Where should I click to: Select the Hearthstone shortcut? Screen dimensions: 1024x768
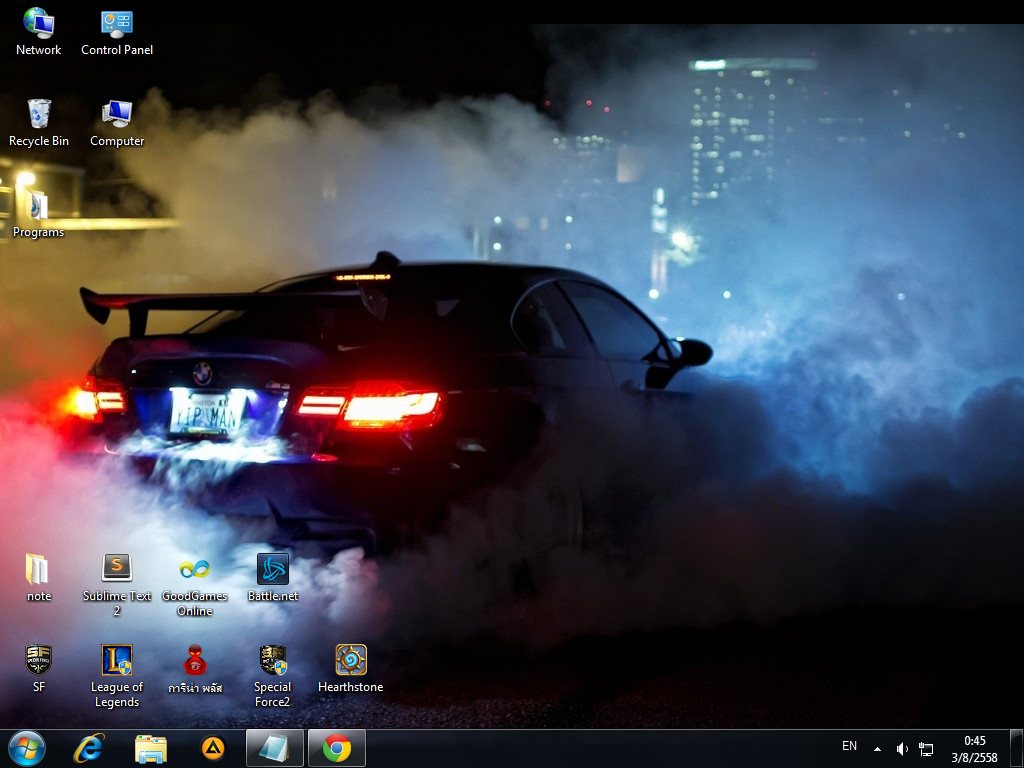[351, 669]
